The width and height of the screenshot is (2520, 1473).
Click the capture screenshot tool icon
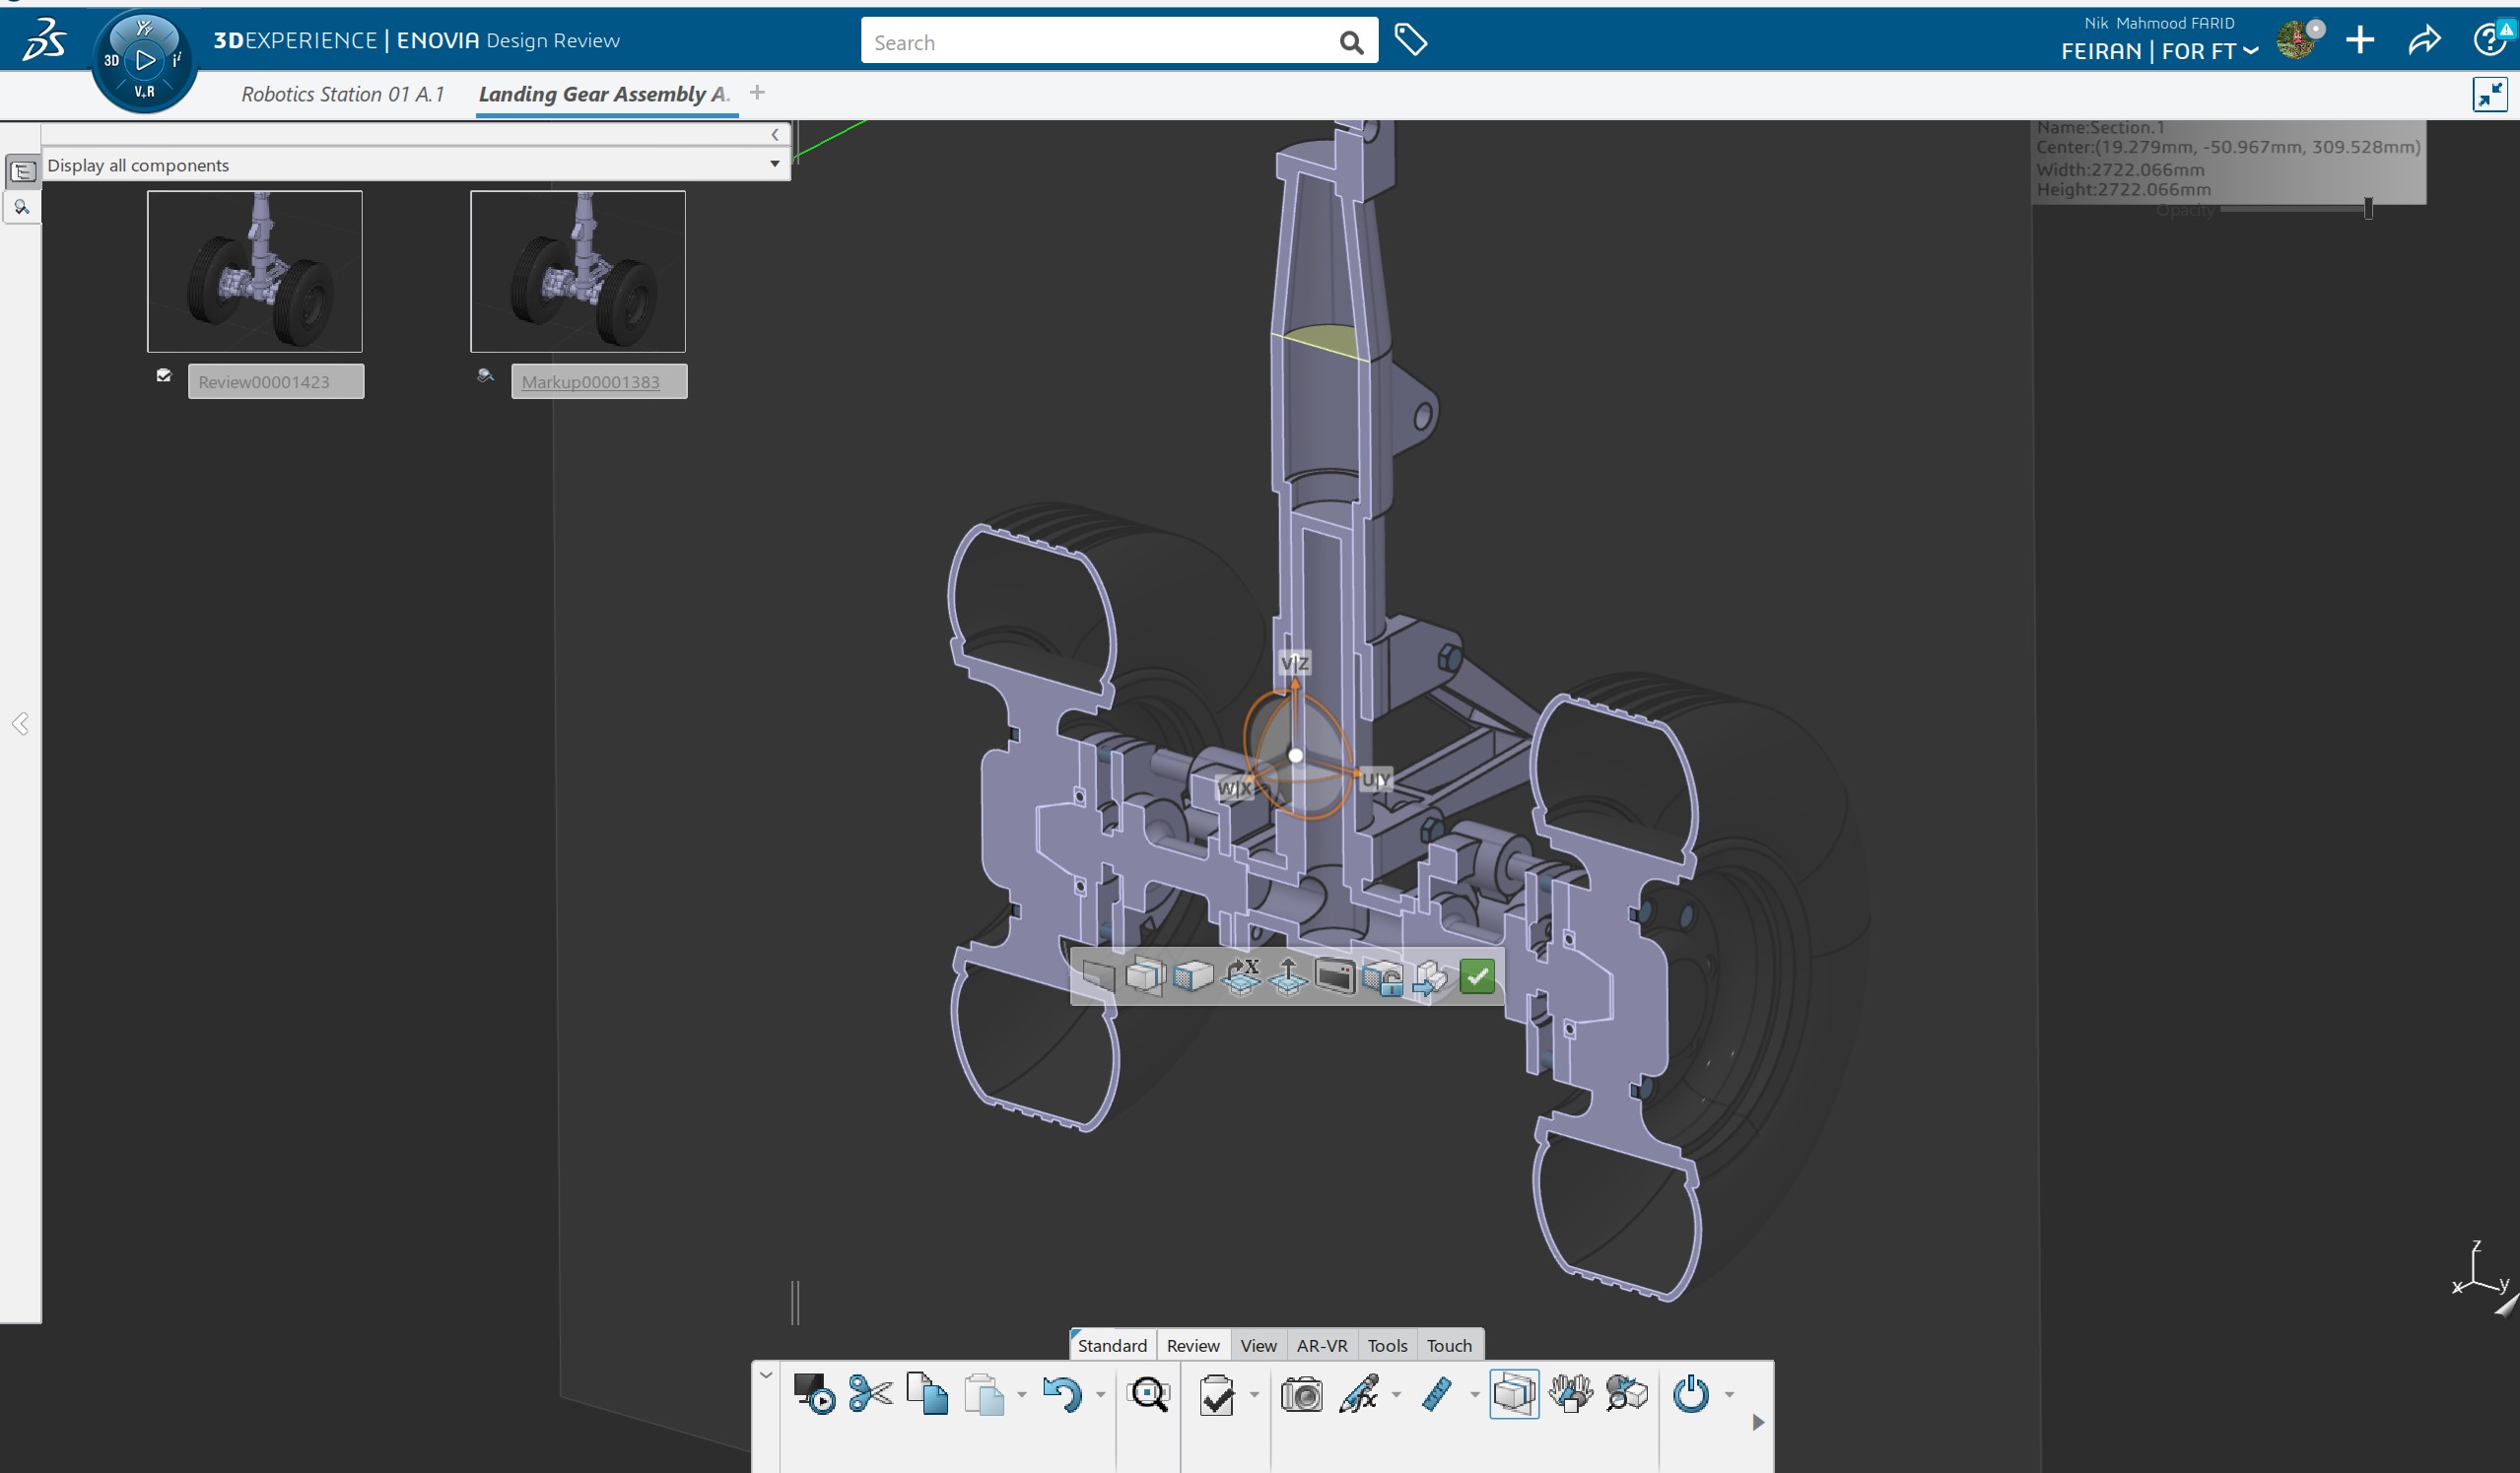pos(1301,1394)
